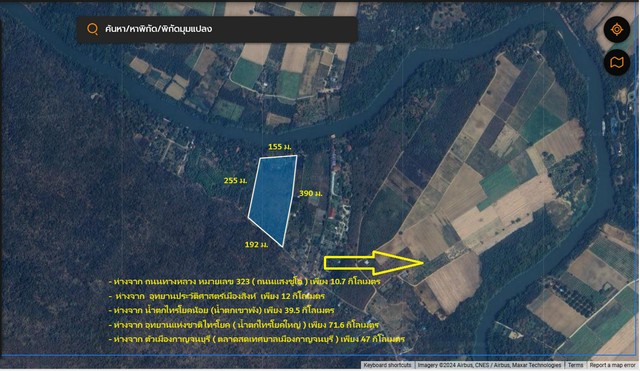This screenshot has height=371, width=640.
Task: Open the Keyboard shortcuts link
Action: tap(387, 365)
